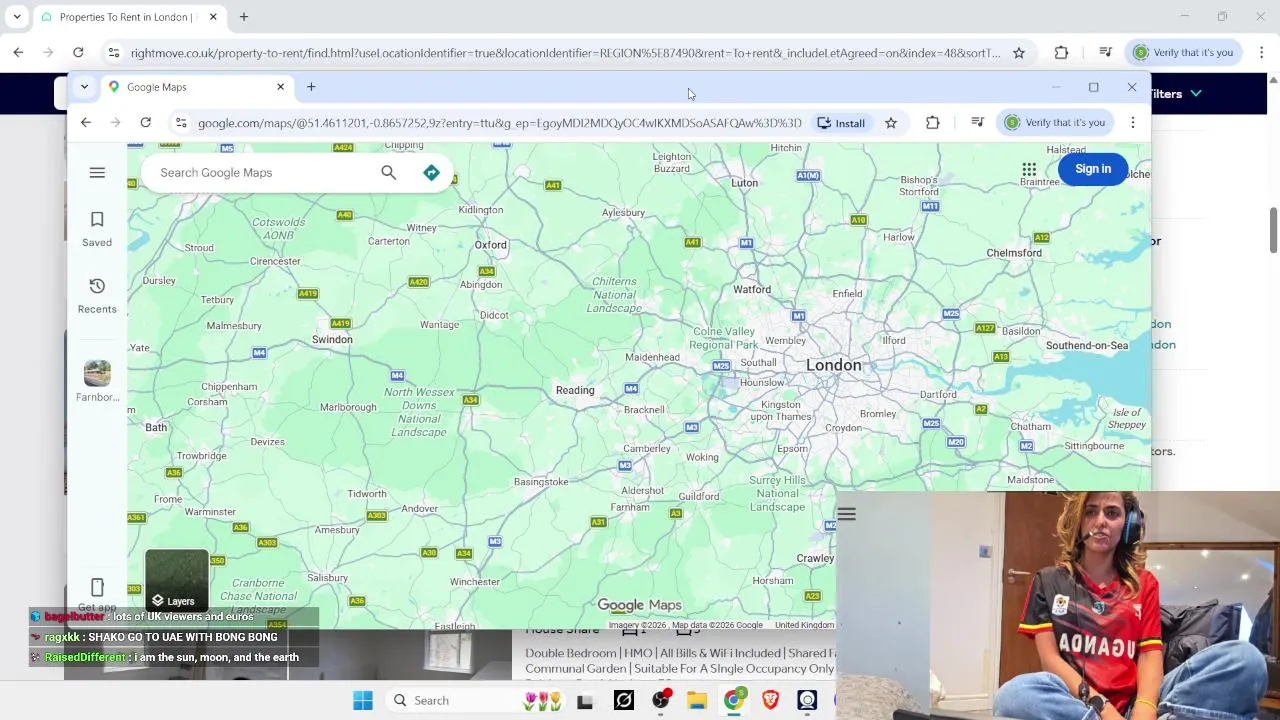Image resolution: width=1280 pixels, height=720 pixels.
Task: View site information for rightmove.co.uk
Action: click(x=114, y=52)
